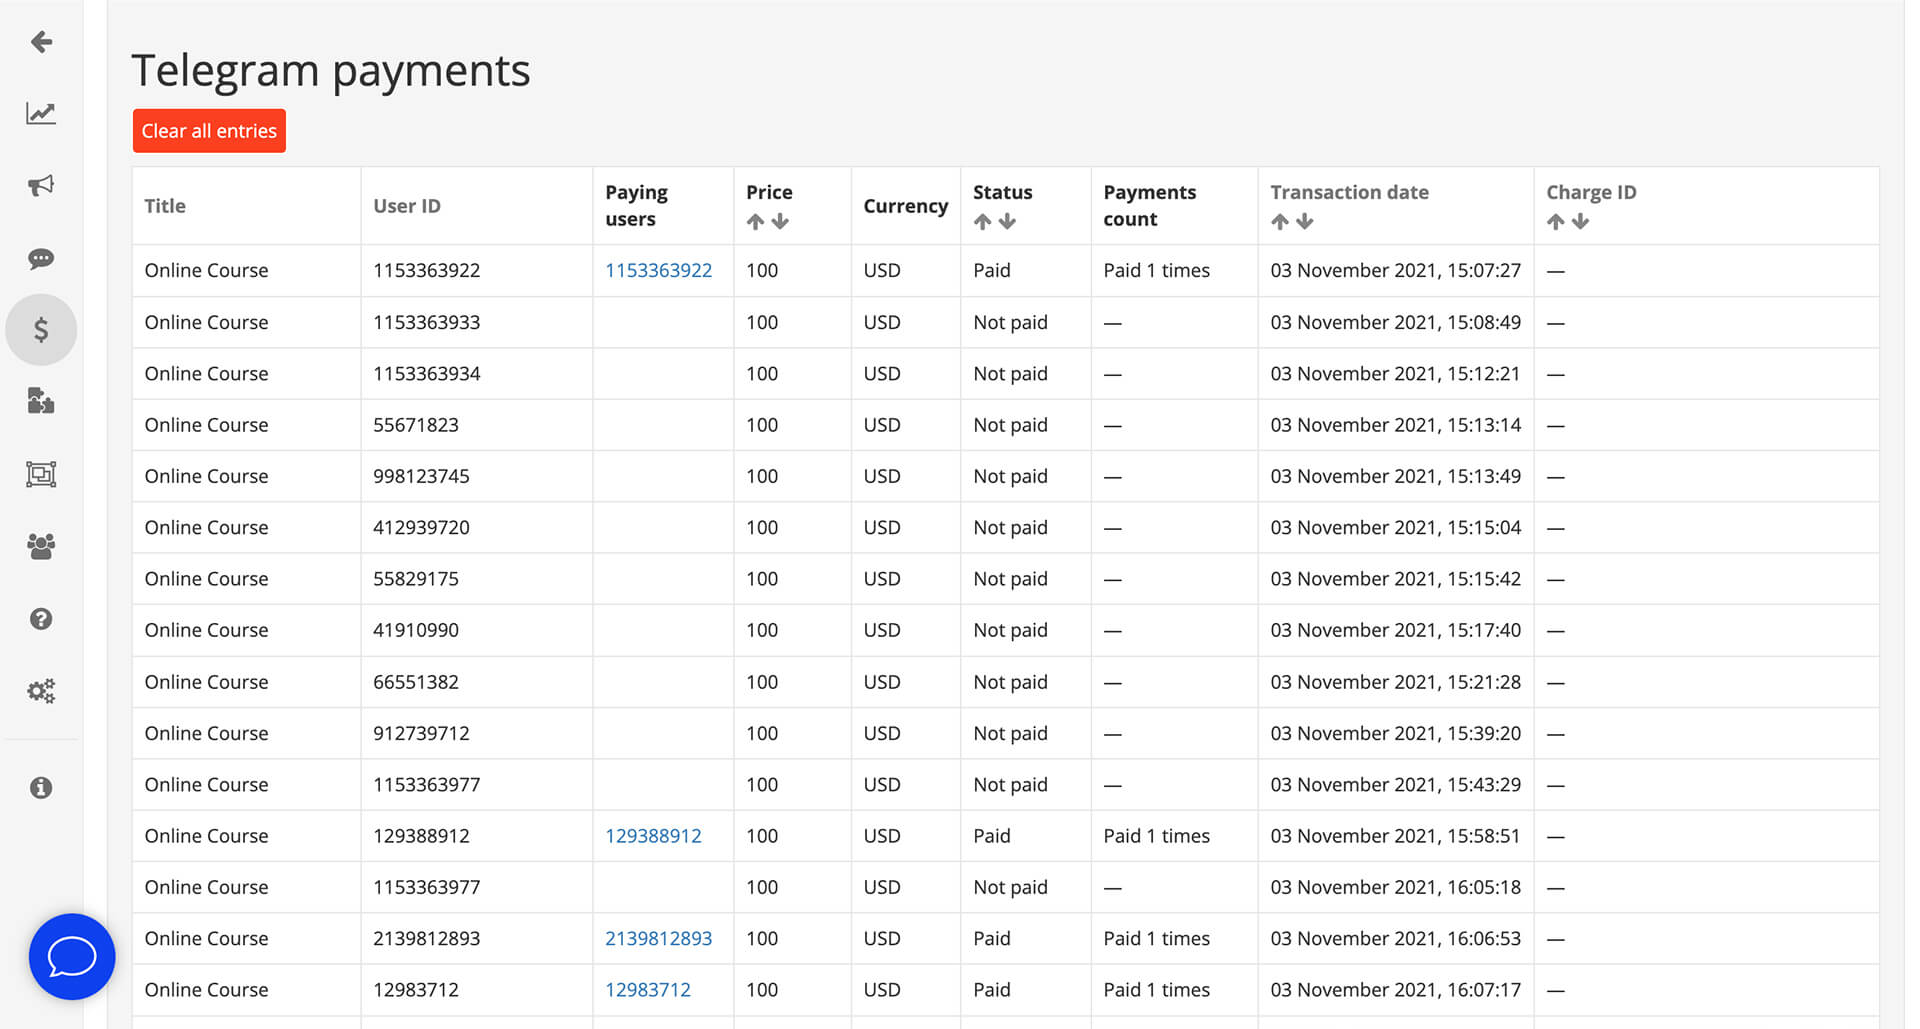The height and width of the screenshot is (1029, 1920).
Task: Open the users group section
Action: tap(41, 546)
